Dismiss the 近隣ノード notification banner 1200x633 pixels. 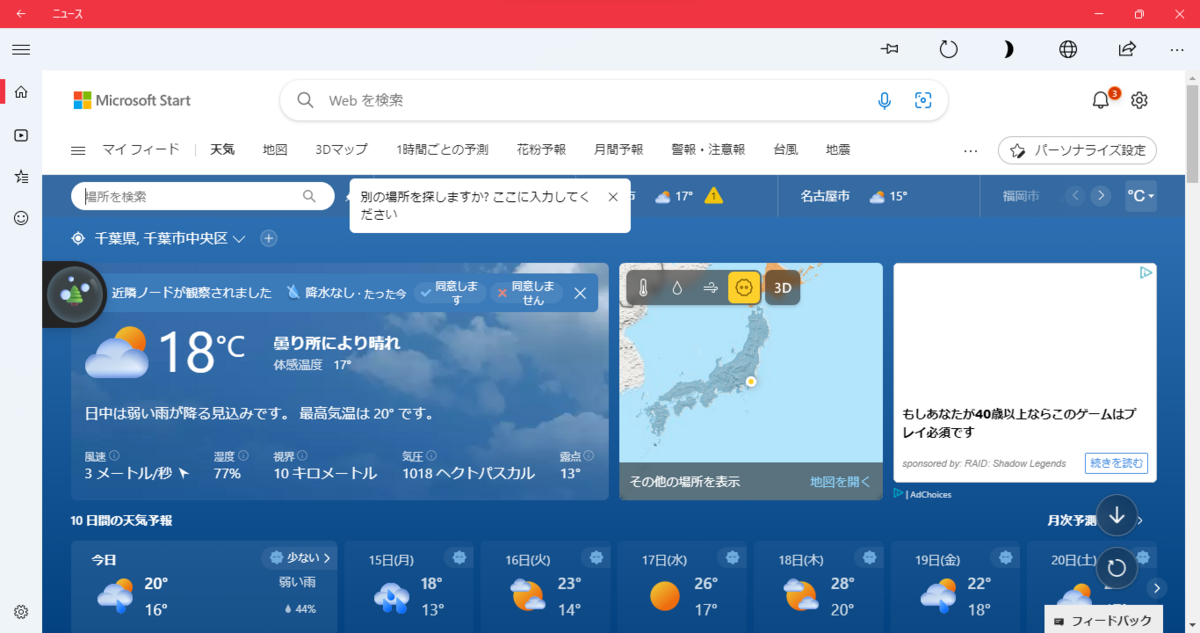[x=580, y=293]
